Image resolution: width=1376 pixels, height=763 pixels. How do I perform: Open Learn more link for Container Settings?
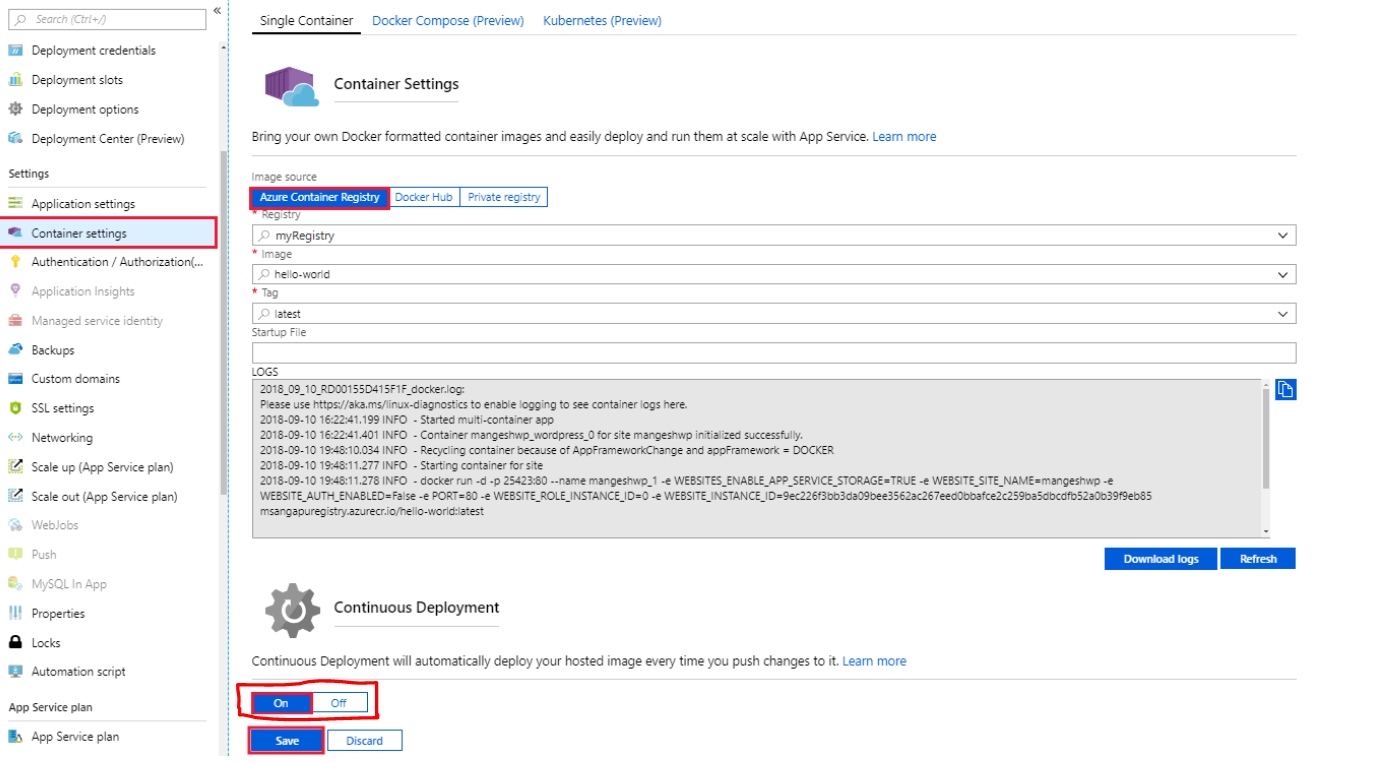coord(904,137)
